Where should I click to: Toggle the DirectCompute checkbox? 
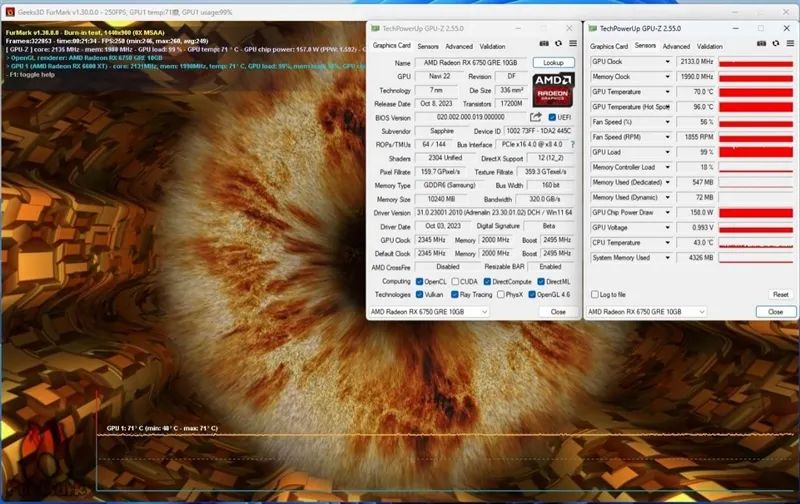[487, 282]
